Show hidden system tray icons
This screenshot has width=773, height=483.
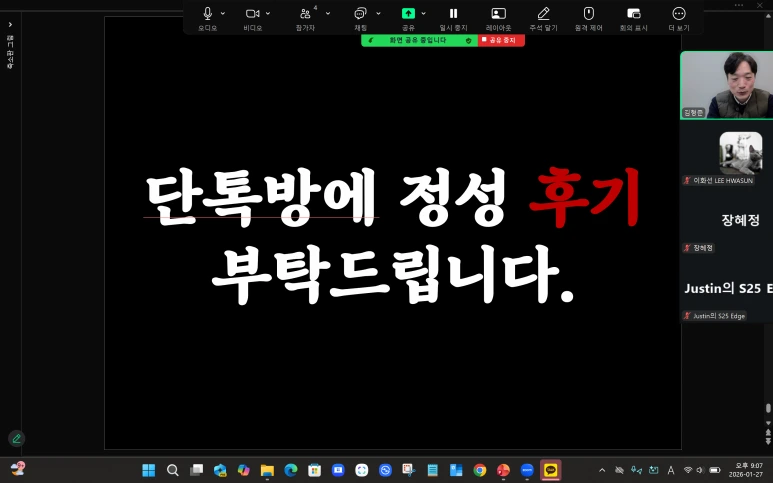click(x=602, y=470)
